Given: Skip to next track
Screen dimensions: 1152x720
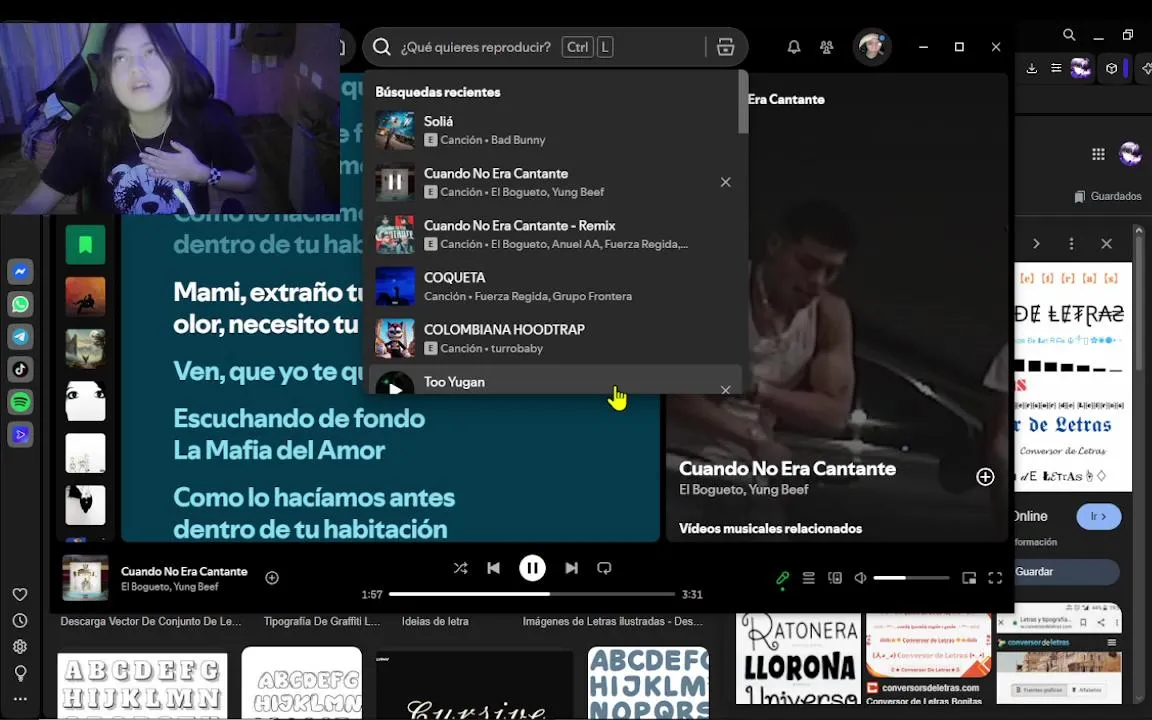Looking at the screenshot, I should 571,568.
